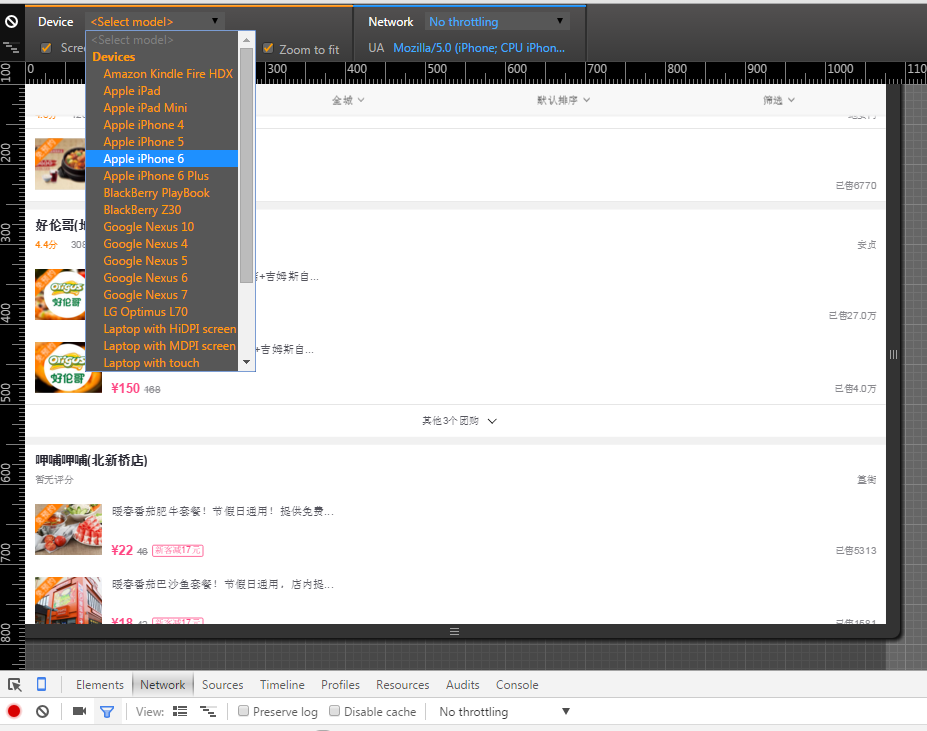927x731 pixels.
Task: Select Google Nexus 5 device
Action: click(162, 261)
